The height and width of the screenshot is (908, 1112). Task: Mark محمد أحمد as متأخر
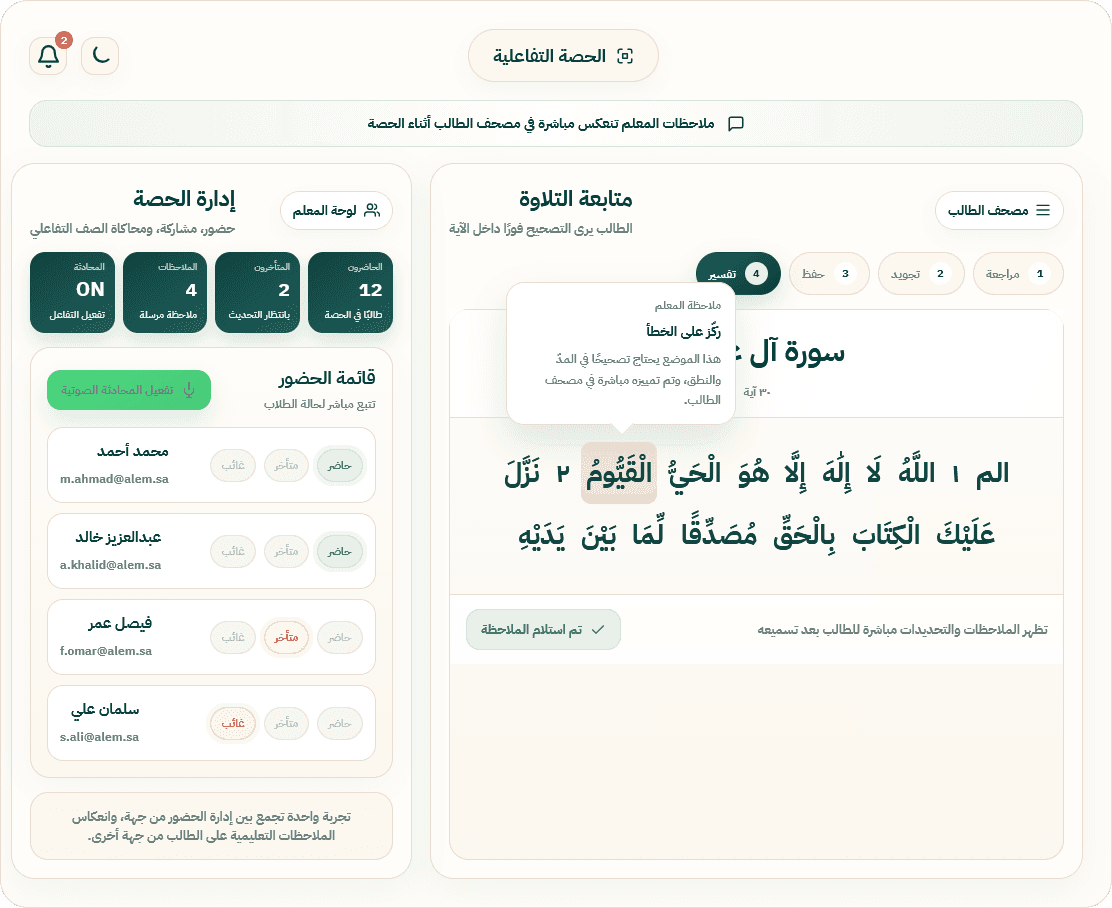(287, 465)
